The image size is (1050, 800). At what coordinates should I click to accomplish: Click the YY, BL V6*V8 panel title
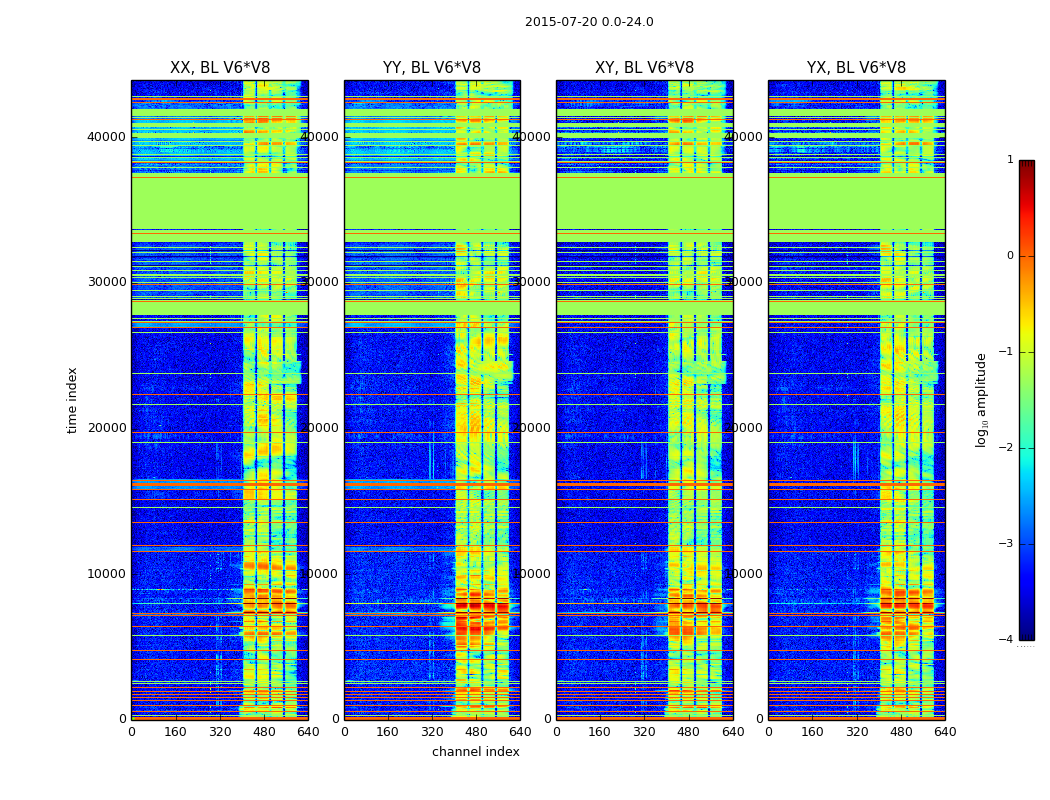(432, 68)
